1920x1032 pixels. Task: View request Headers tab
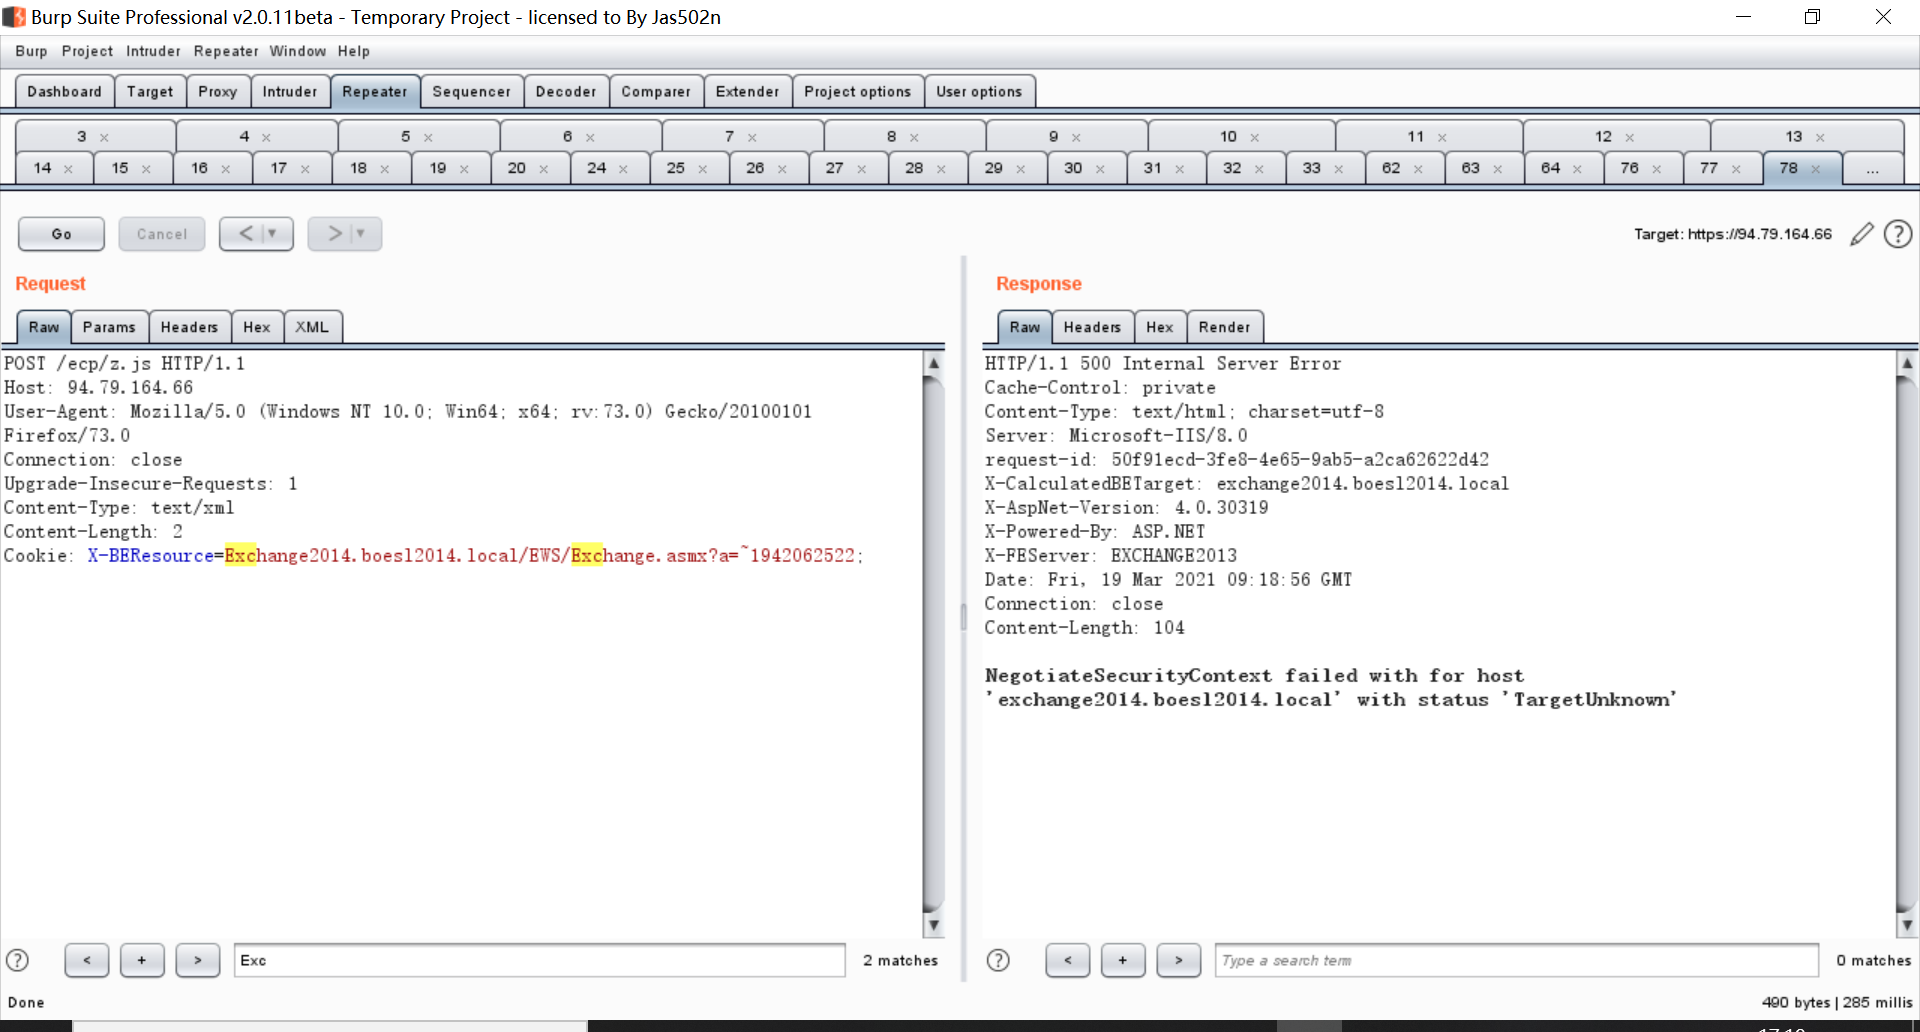(x=189, y=327)
